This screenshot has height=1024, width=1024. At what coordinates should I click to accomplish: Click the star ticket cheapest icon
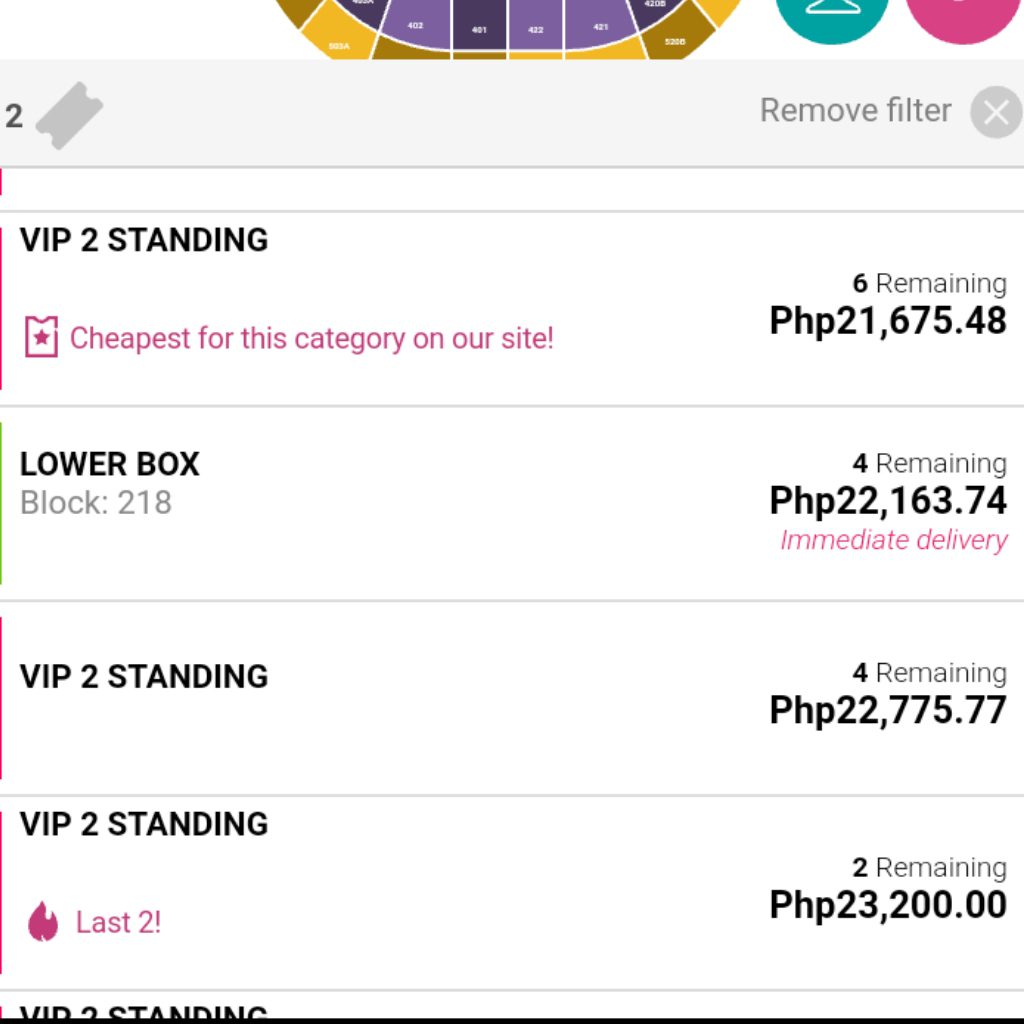41,336
